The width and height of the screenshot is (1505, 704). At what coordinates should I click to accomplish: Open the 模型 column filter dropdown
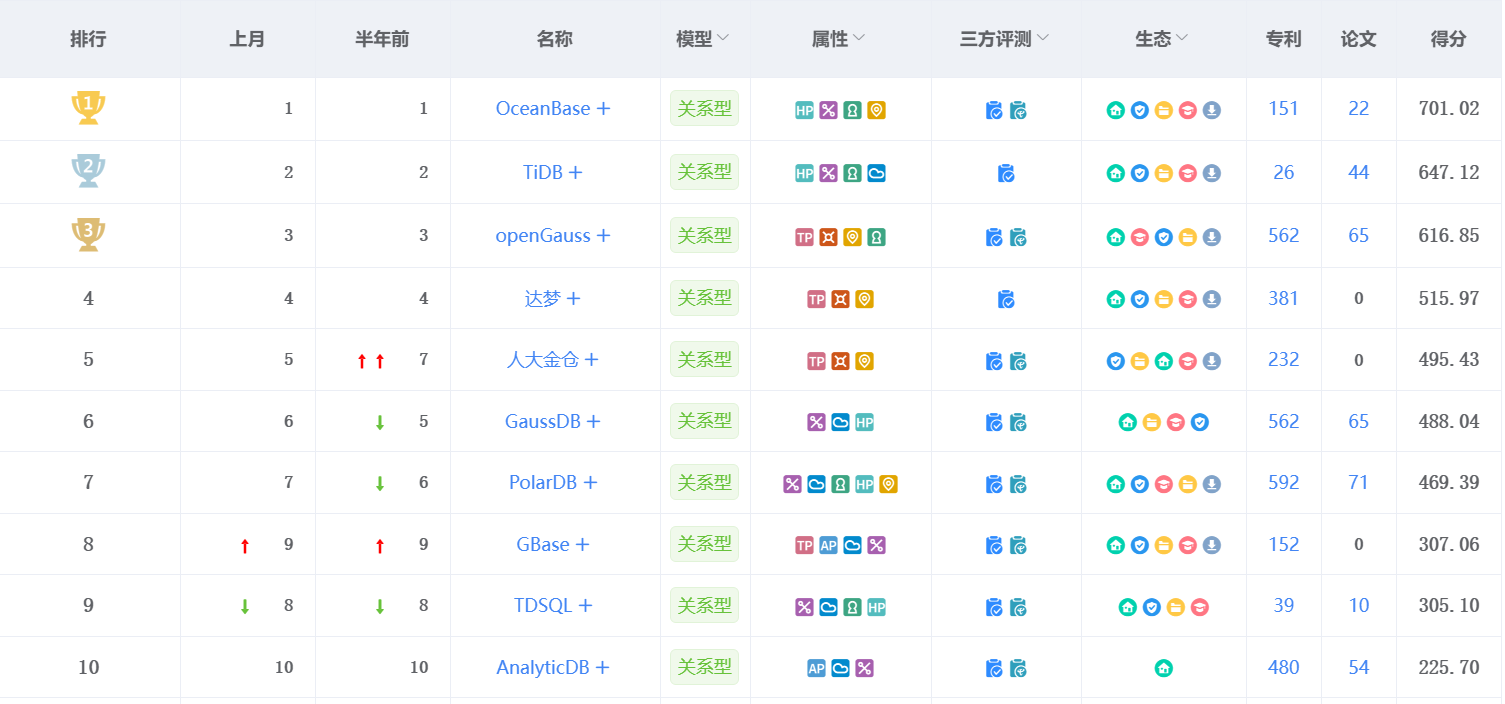(x=723, y=39)
